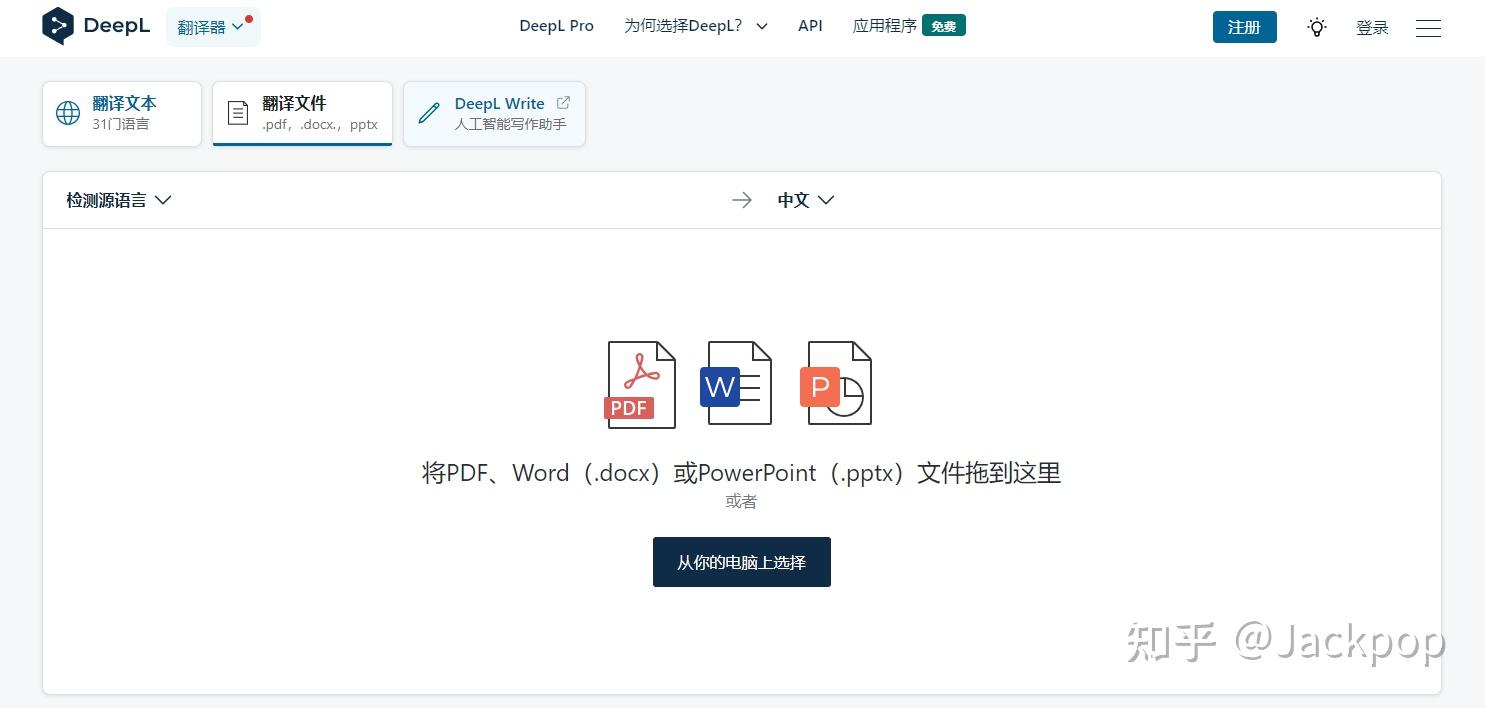This screenshot has height=708, width=1485.
Task: Click the 免费 badge
Action: click(x=944, y=26)
